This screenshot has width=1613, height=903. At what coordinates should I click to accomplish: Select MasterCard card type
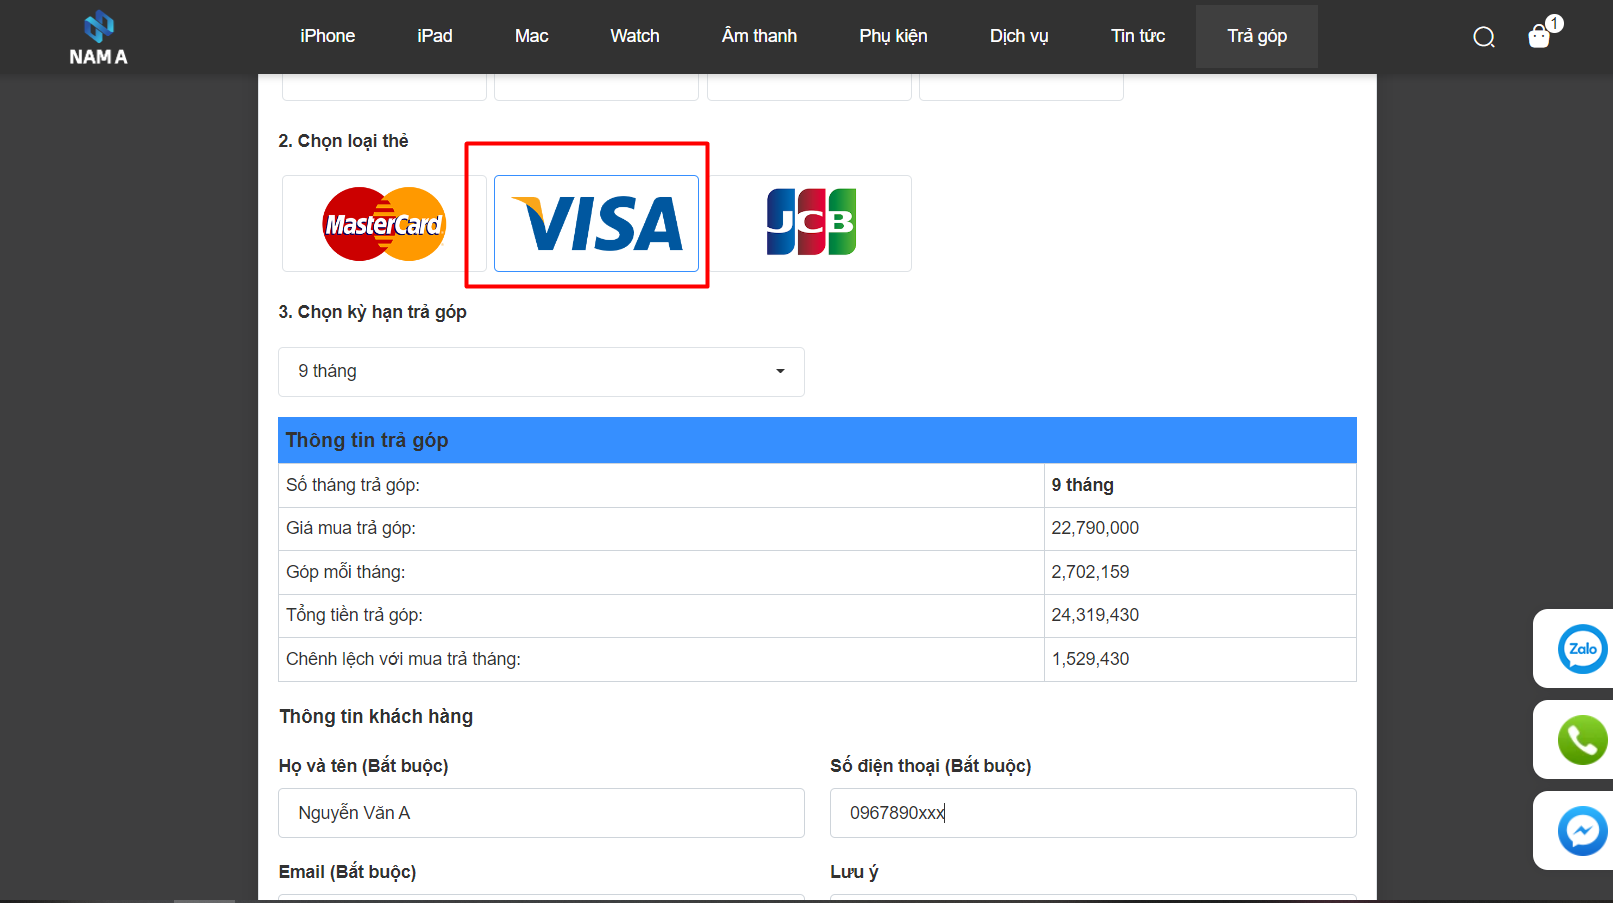[384, 224]
